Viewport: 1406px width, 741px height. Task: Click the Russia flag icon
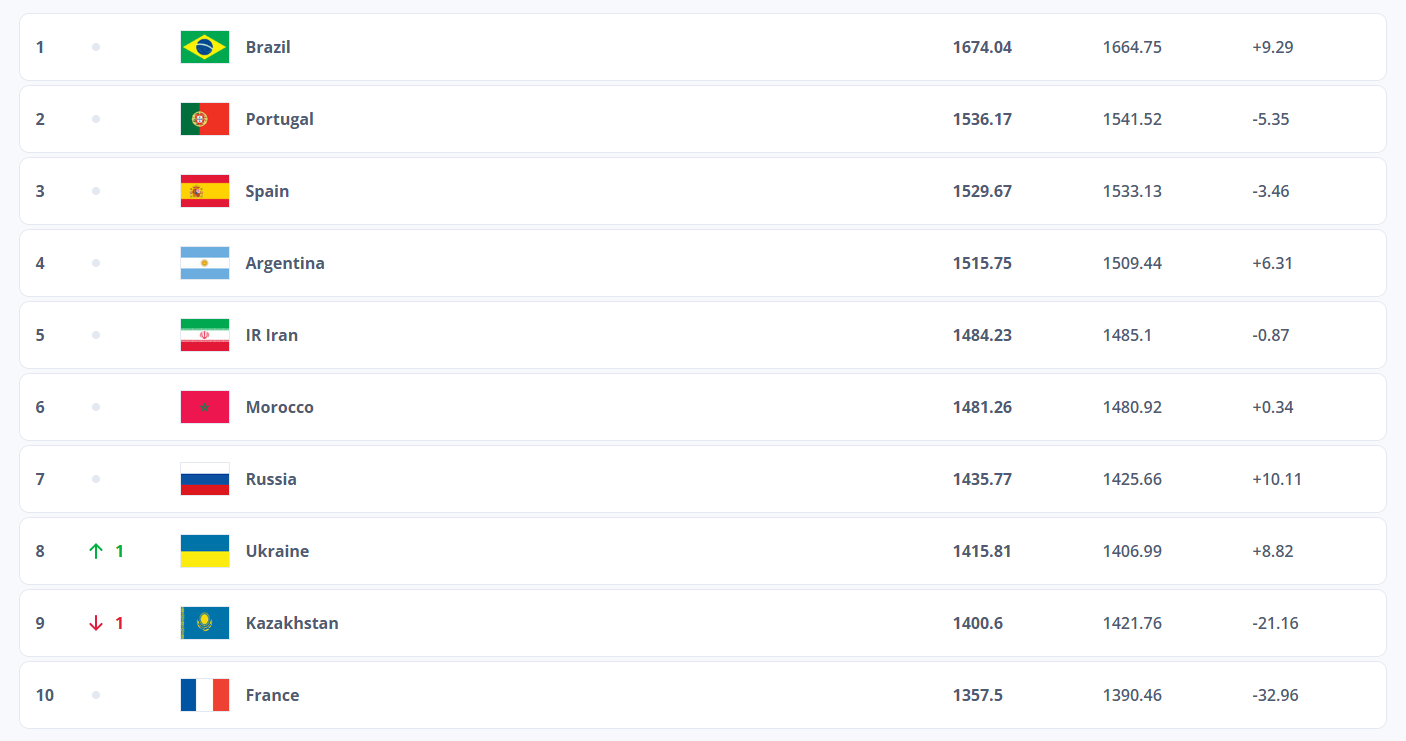pos(205,479)
